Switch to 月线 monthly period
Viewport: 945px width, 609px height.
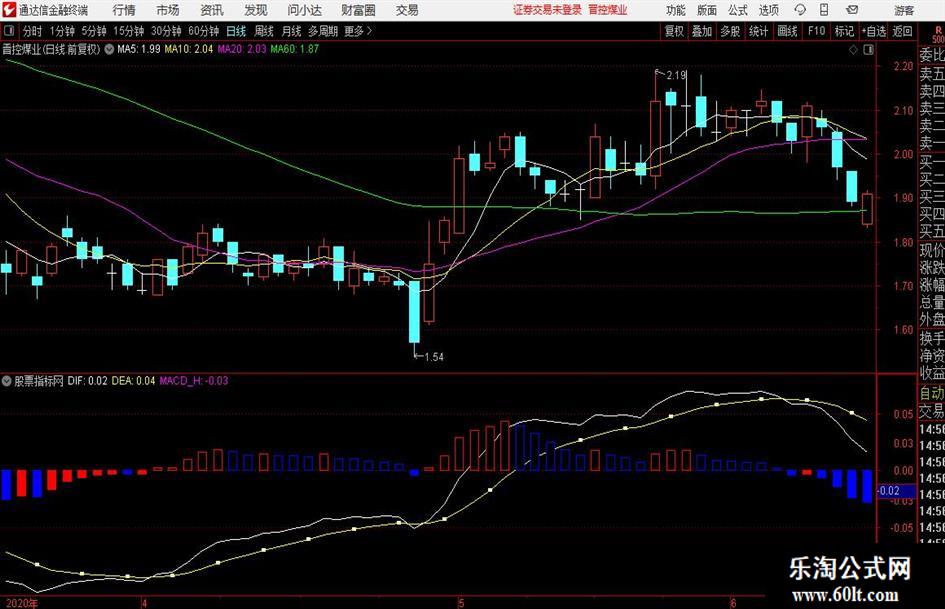pyautogui.click(x=291, y=31)
